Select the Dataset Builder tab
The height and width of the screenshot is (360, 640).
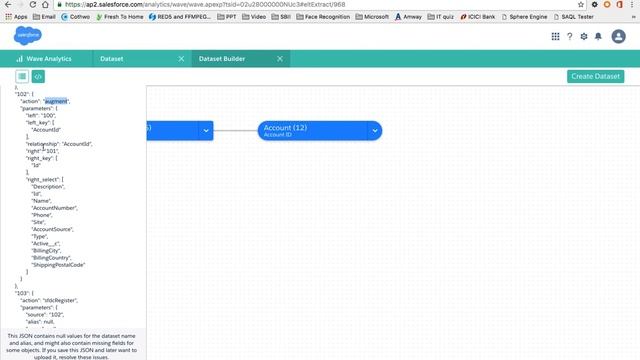222,59
